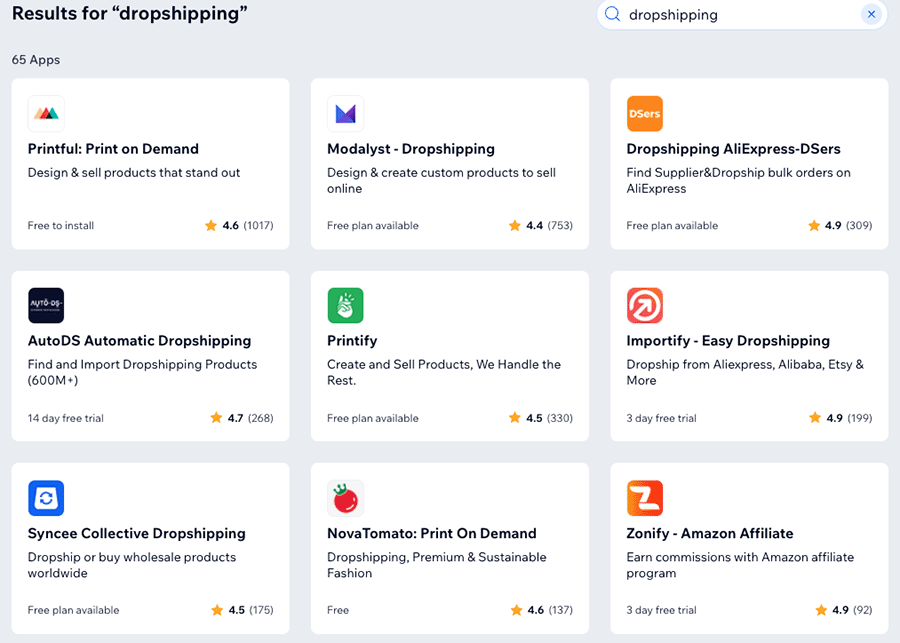Click the '65 Apps' results count
The image size is (900, 643).
point(36,60)
